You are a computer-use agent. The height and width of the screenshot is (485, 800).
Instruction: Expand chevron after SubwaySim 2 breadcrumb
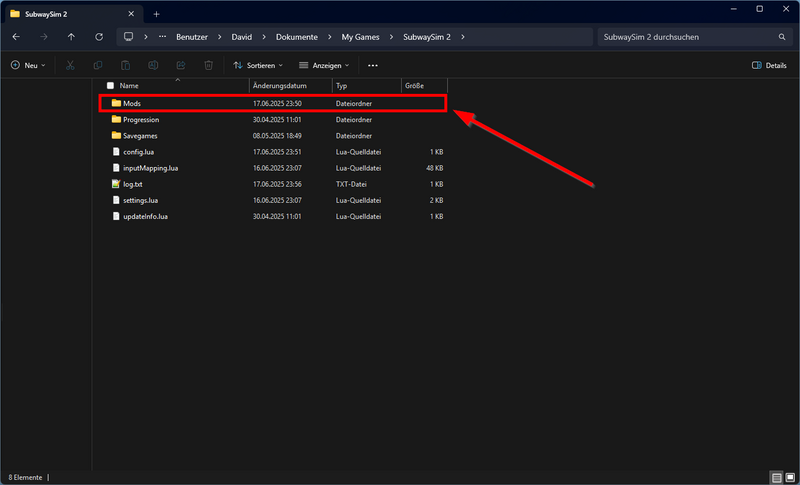pyautogui.click(x=463, y=37)
